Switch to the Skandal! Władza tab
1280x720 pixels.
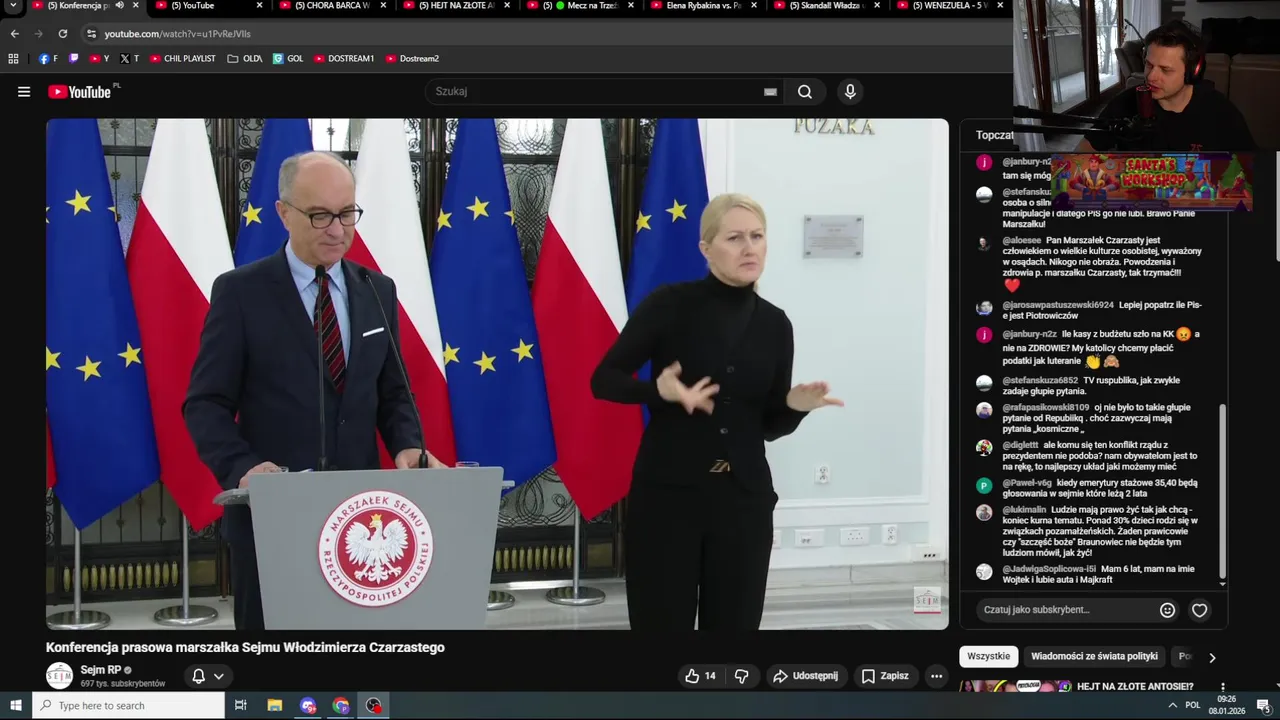(x=828, y=6)
